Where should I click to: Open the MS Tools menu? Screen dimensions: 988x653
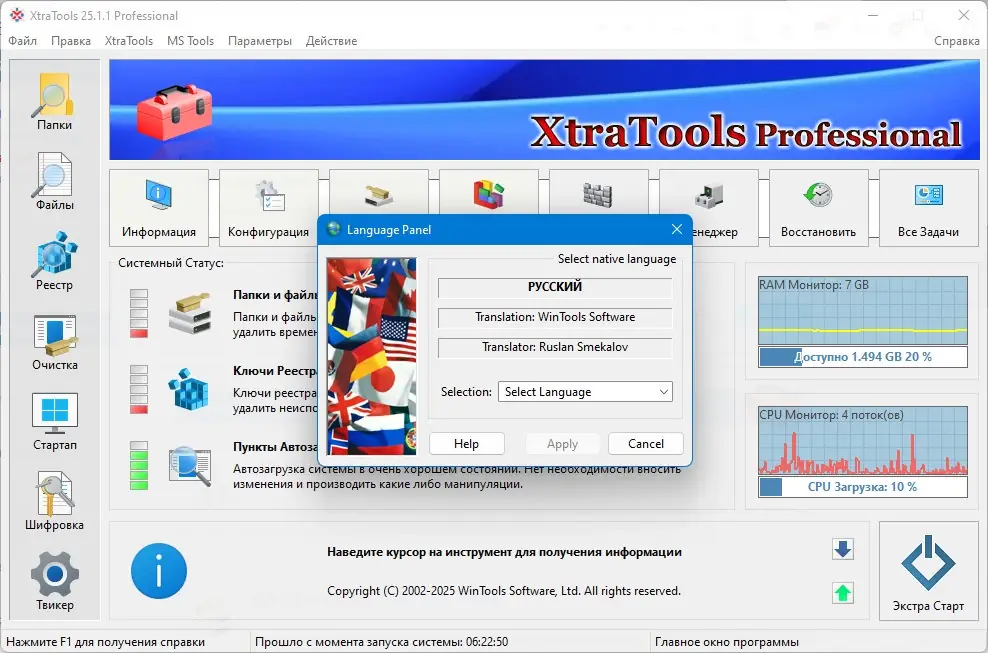point(190,40)
